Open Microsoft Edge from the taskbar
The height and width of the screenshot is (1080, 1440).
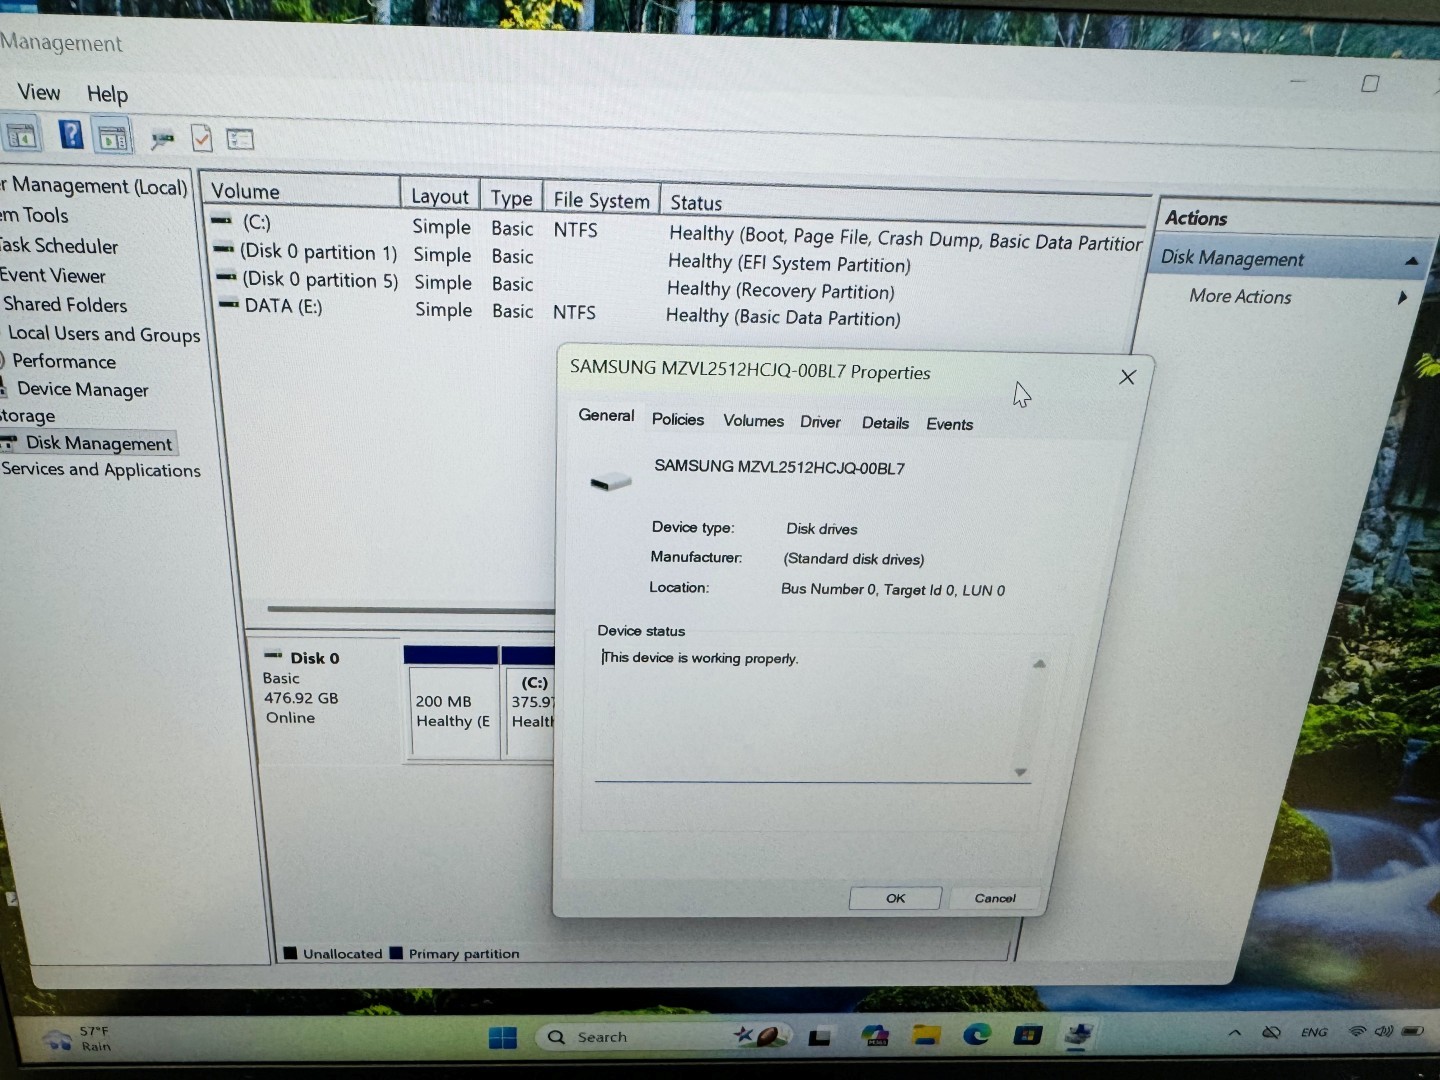tap(976, 1035)
